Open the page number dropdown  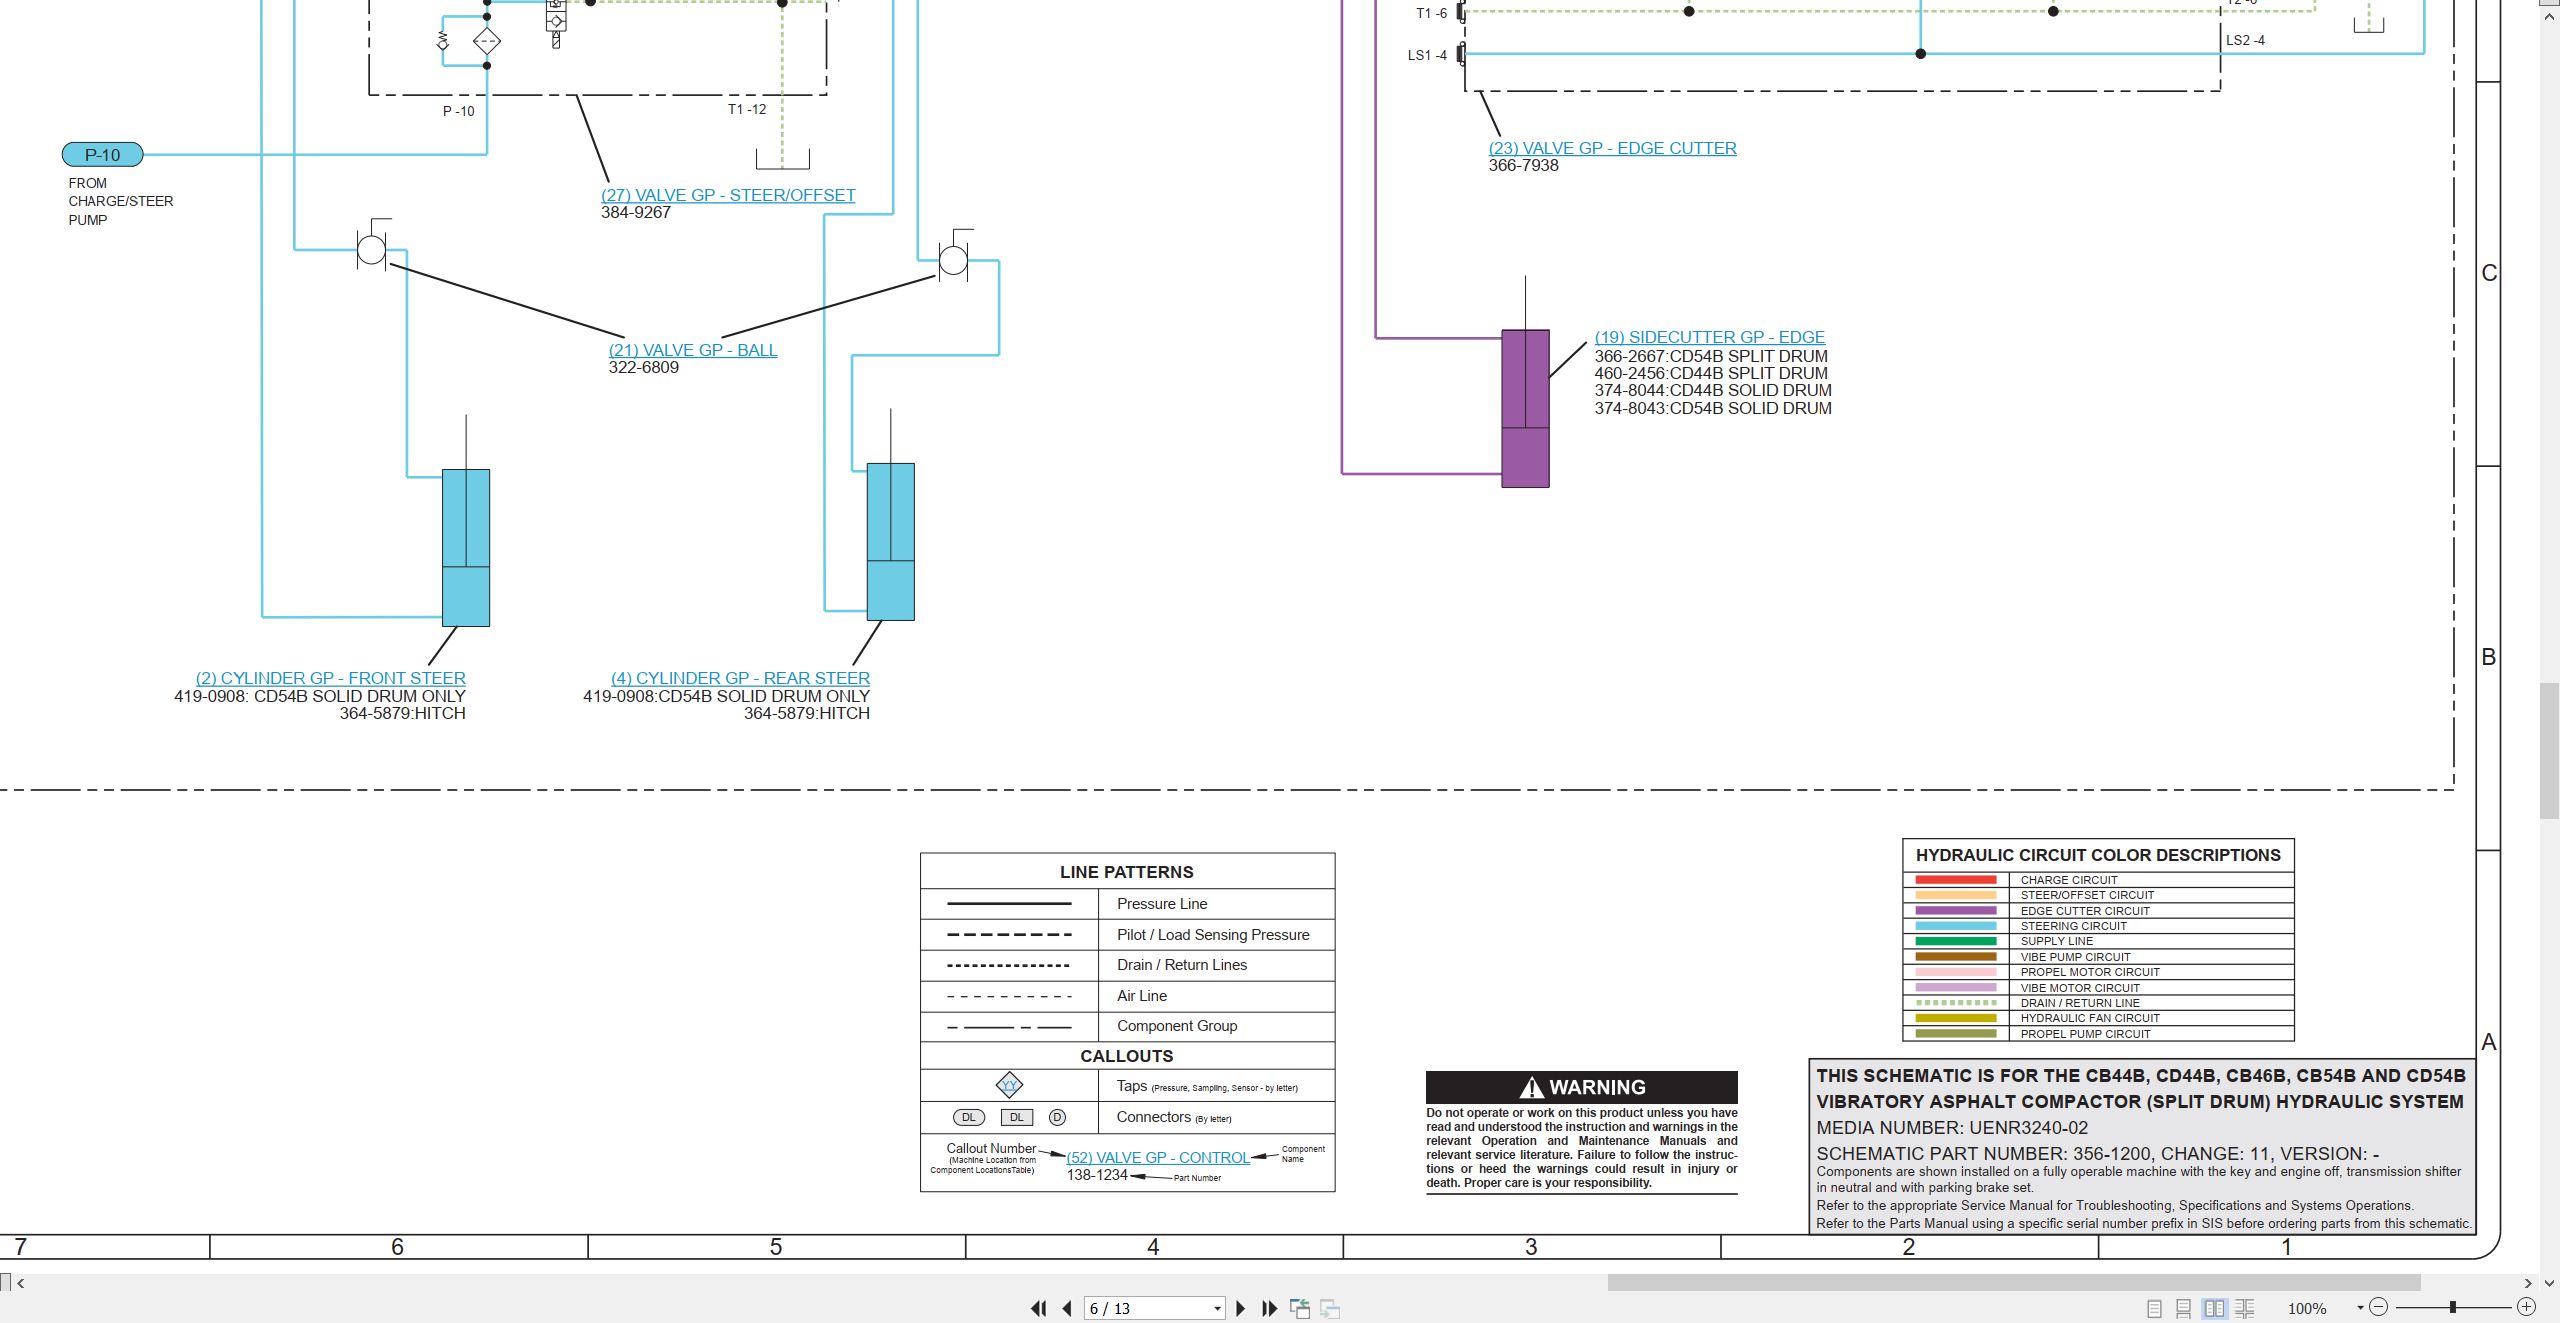pyautogui.click(x=1217, y=1308)
